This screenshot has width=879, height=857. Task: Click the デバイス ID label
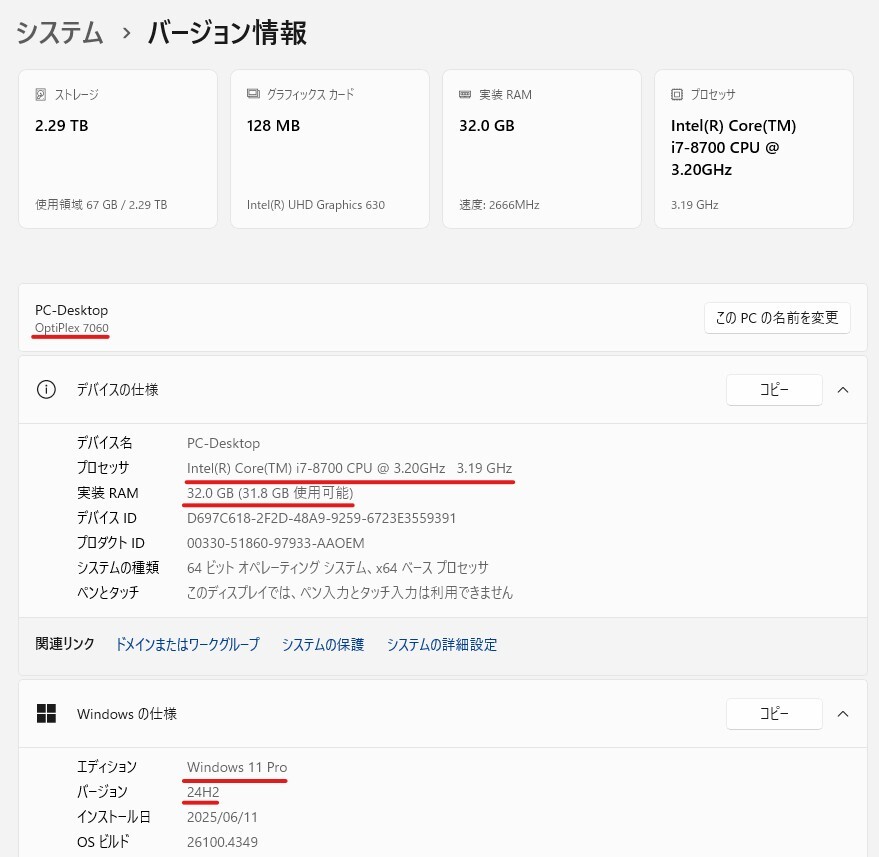[x=107, y=518]
